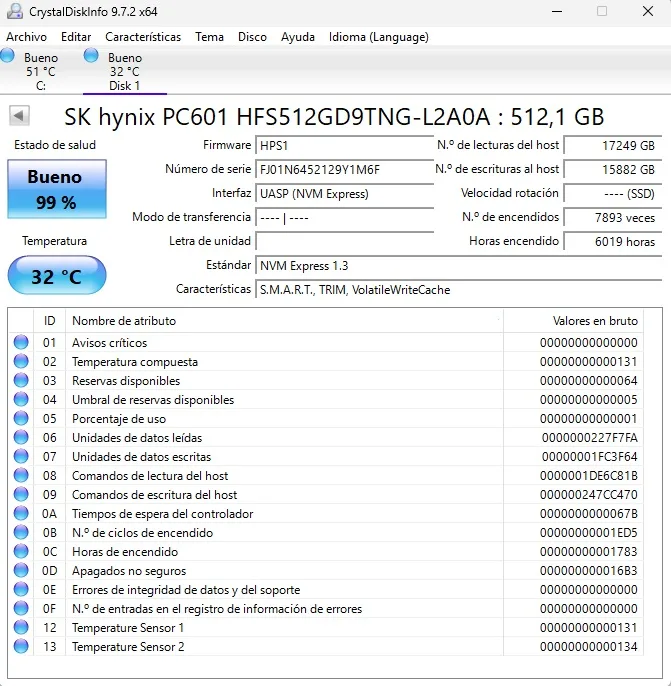Click the Interfaz field UASP (NVM Express)
Screen dimensions: 671x686
point(345,193)
